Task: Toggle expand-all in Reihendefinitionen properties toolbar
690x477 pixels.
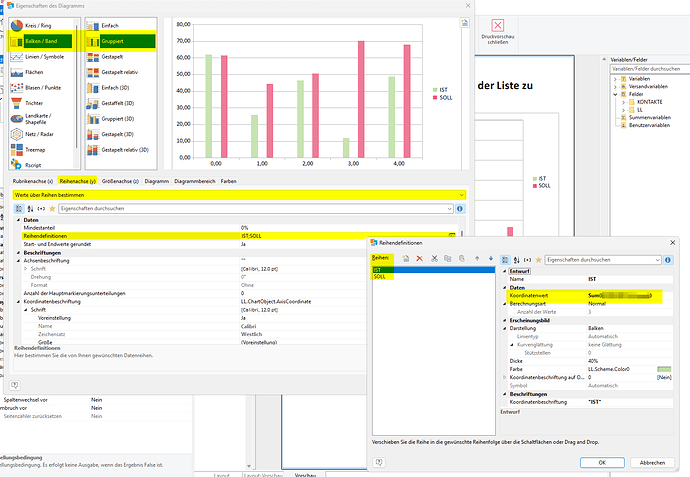Action: 527,260
